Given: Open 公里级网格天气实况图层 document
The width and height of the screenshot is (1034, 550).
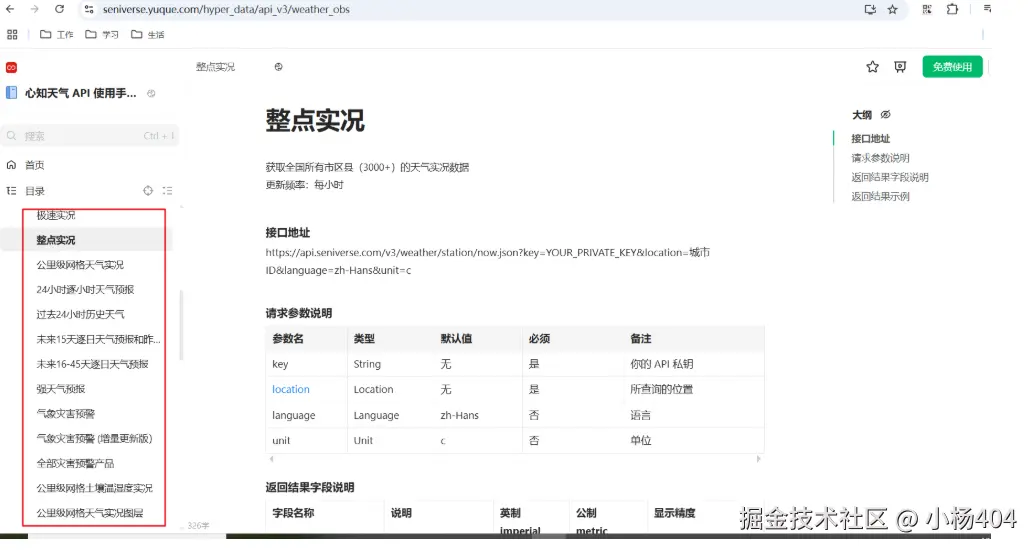Looking at the screenshot, I should (x=90, y=513).
